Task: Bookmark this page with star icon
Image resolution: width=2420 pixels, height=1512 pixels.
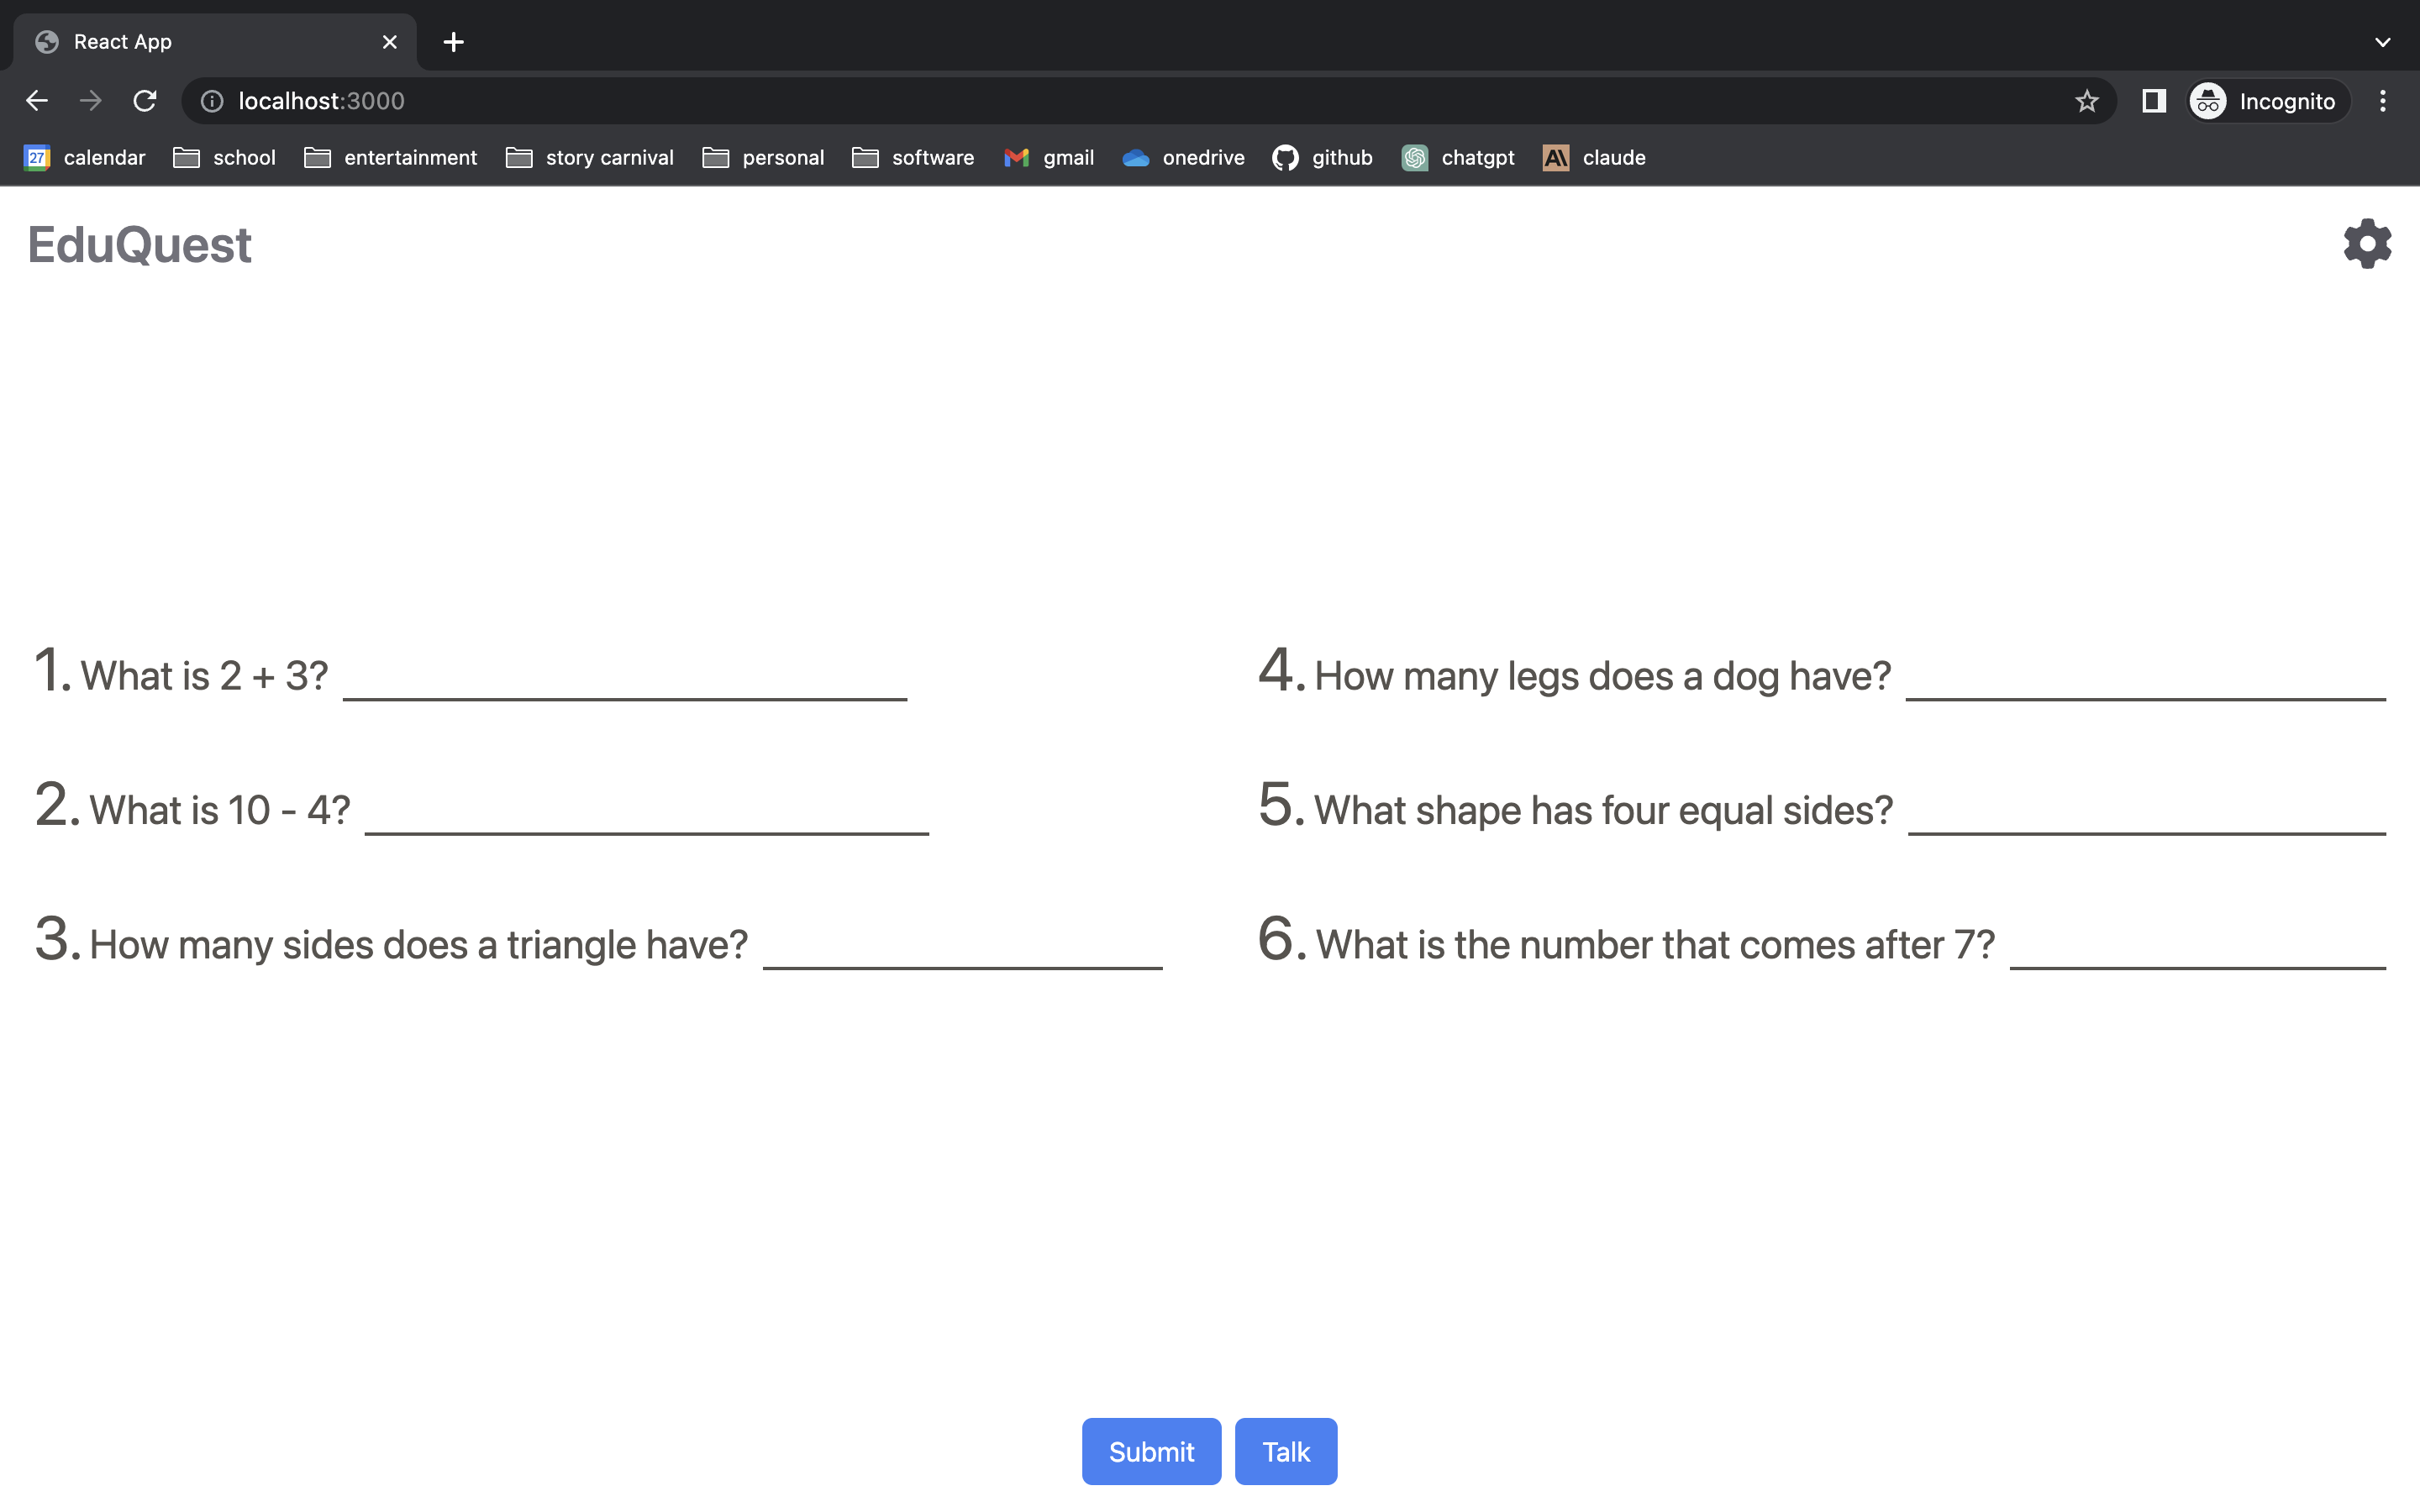Action: 2086,101
